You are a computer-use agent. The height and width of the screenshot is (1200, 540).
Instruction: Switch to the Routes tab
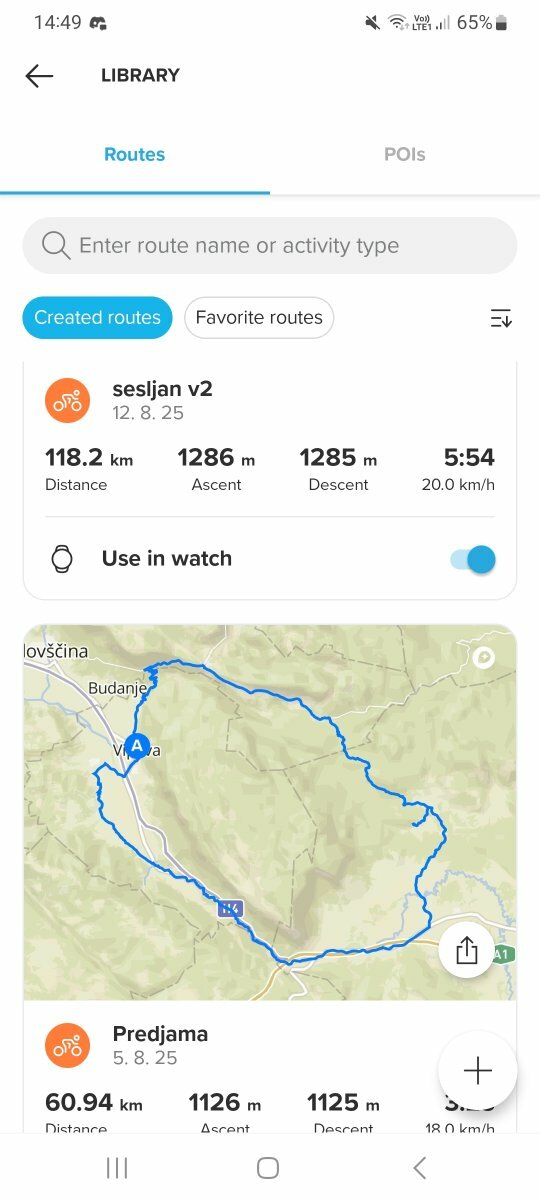(x=135, y=155)
